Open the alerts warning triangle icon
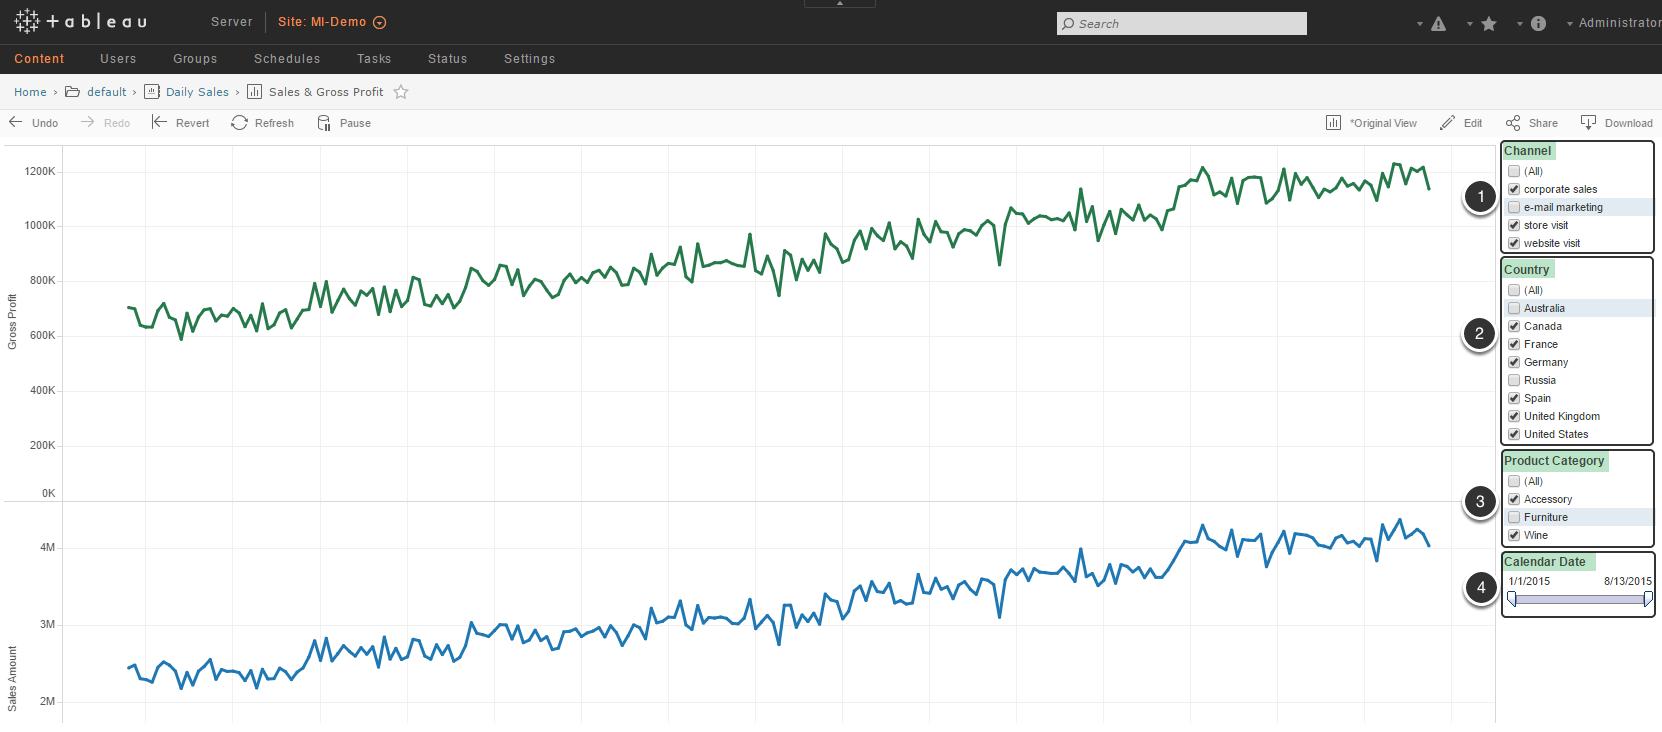Screen dimensions: 1662x732 point(1438,24)
